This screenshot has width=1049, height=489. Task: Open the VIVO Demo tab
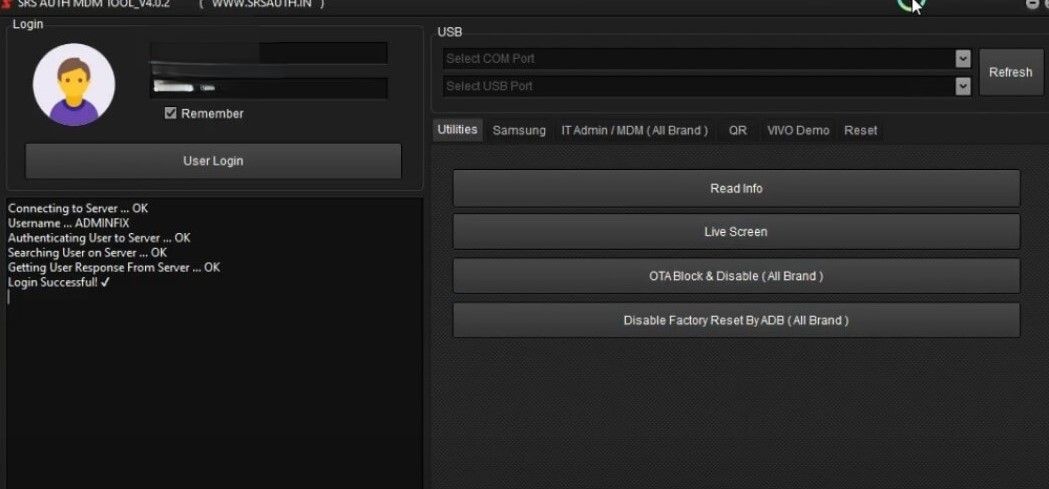point(798,130)
